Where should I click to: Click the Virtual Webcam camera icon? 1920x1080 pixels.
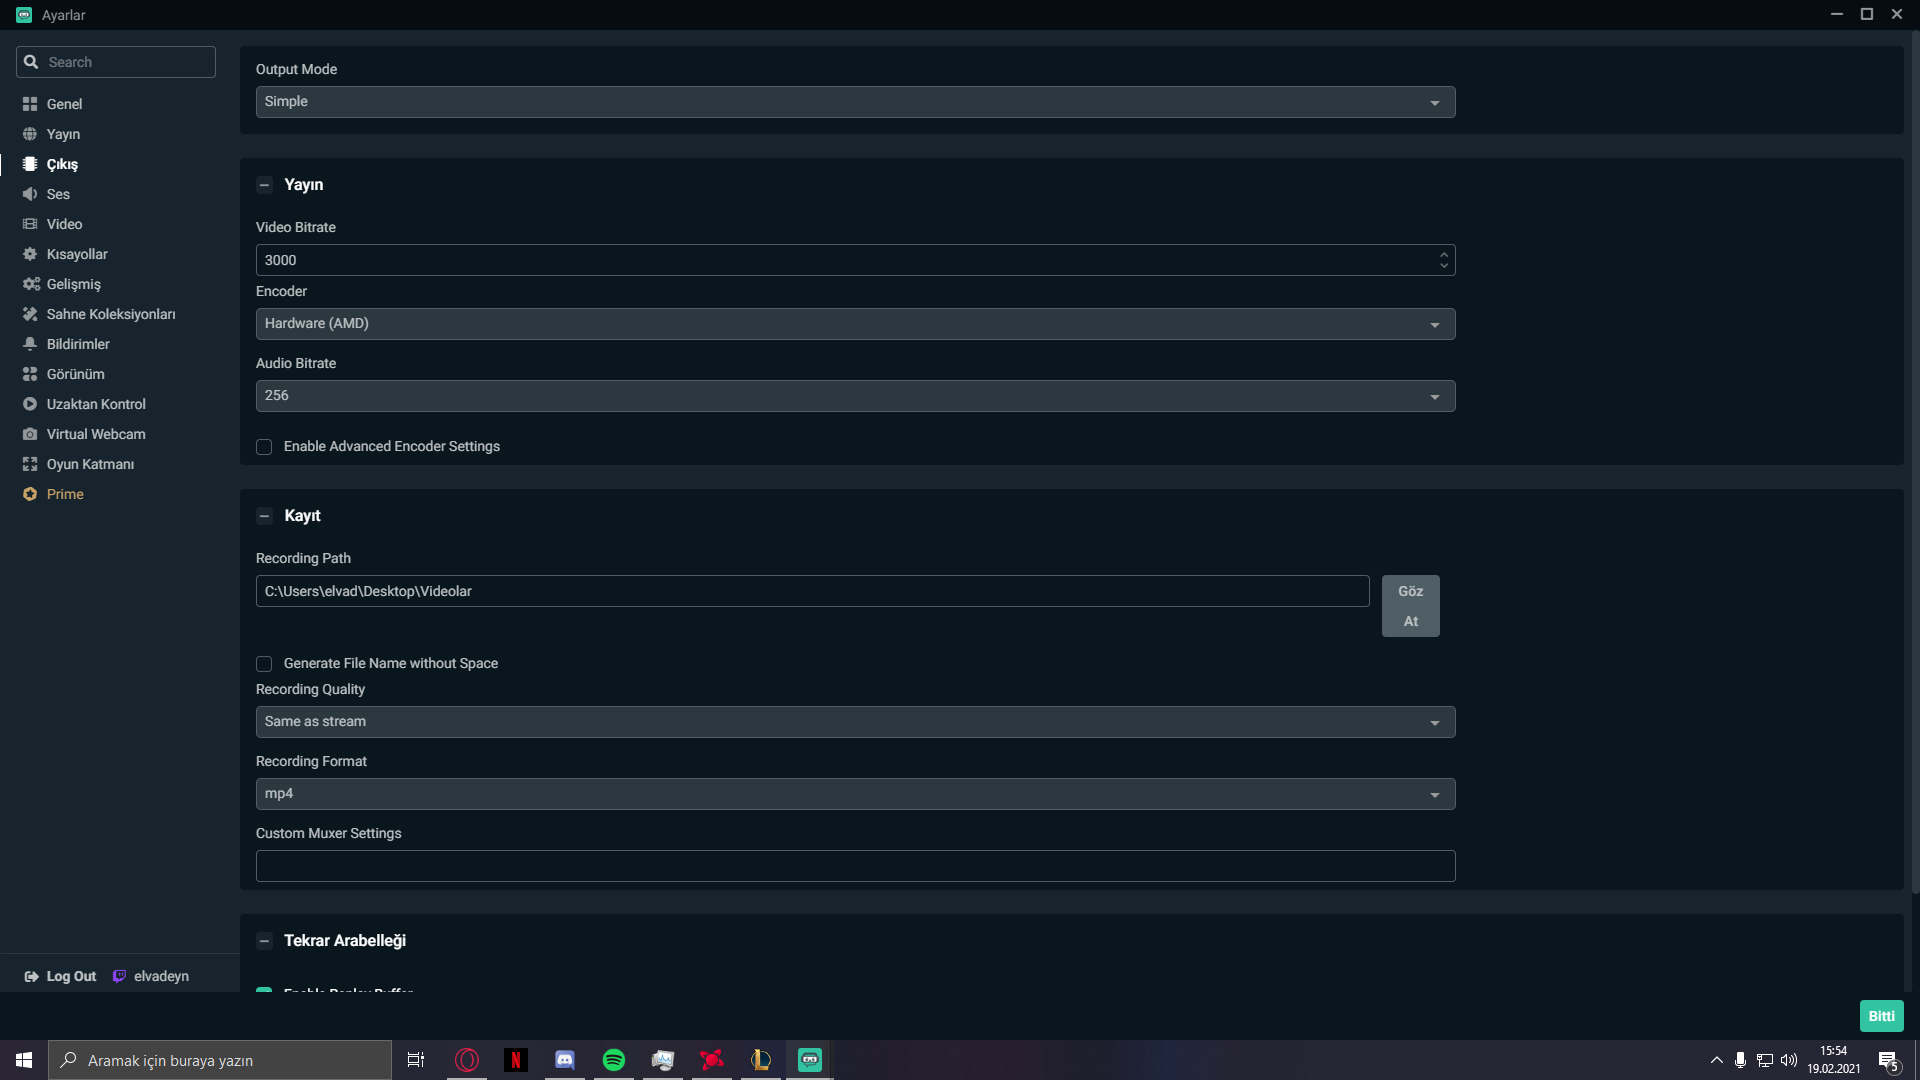[x=30, y=434]
